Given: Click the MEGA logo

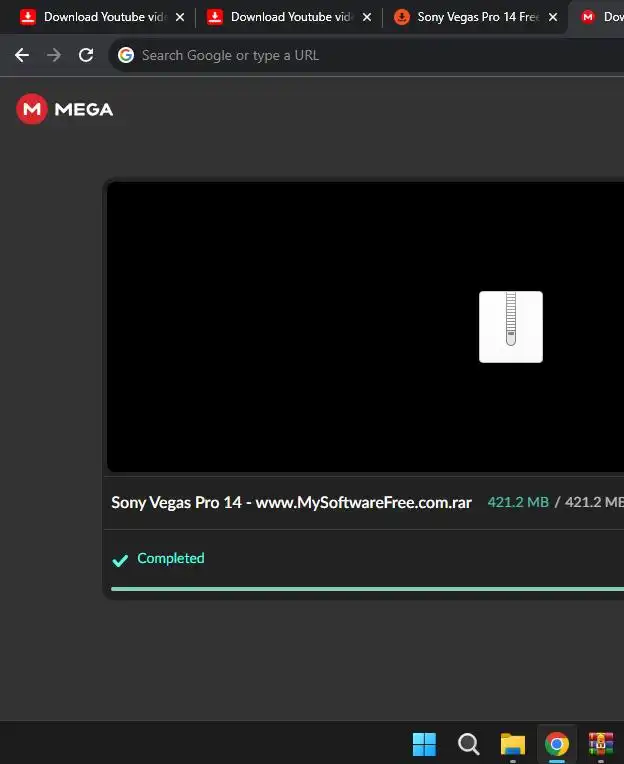Looking at the screenshot, I should [64, 109].
